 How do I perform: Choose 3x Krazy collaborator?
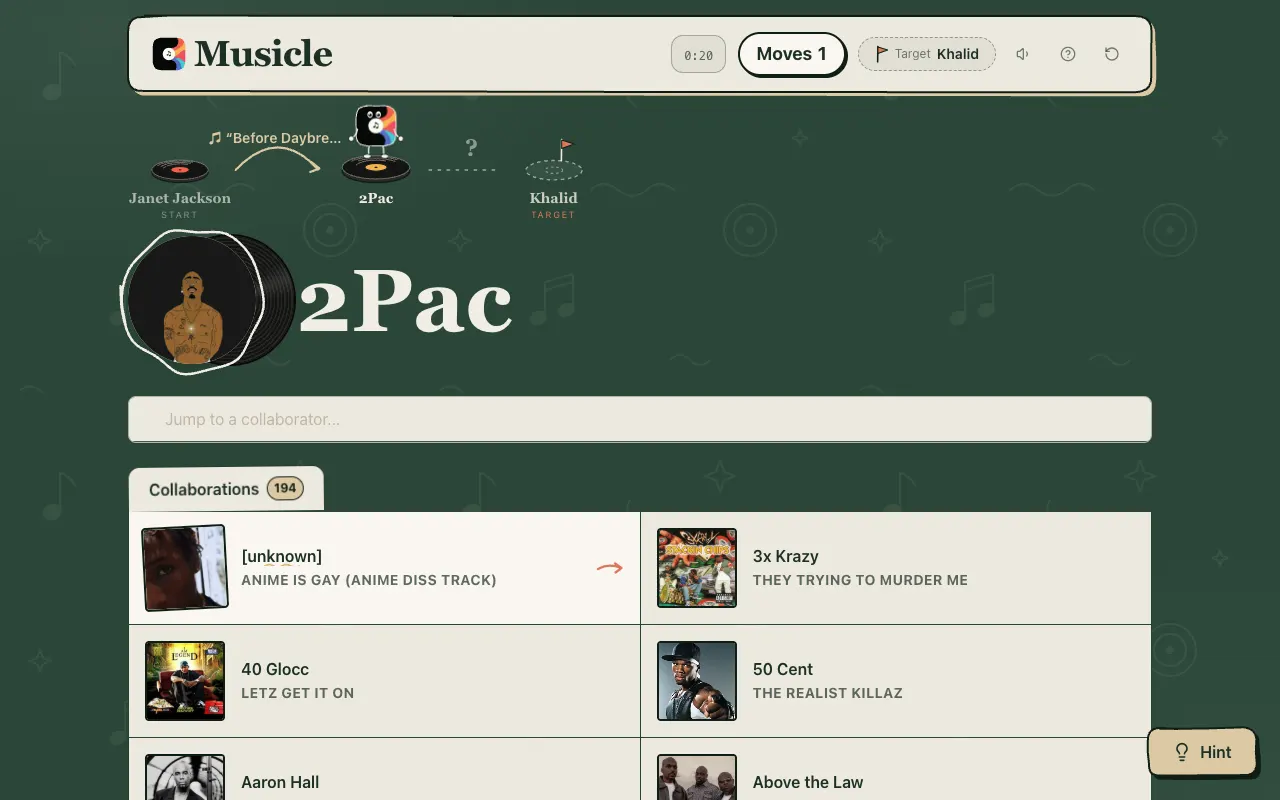[896, 568]
